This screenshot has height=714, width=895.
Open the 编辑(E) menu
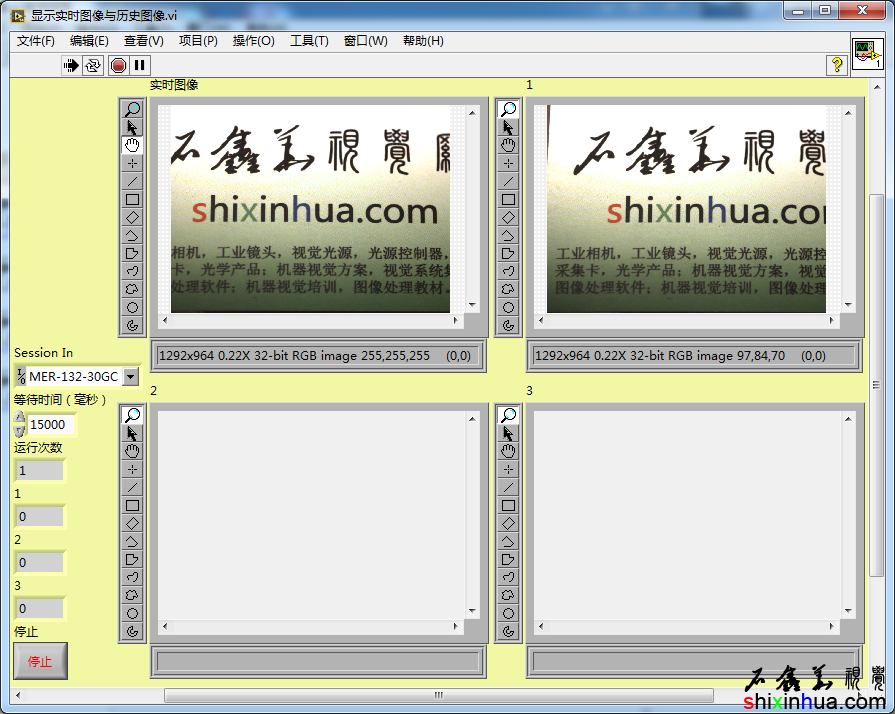pos(89,41)
